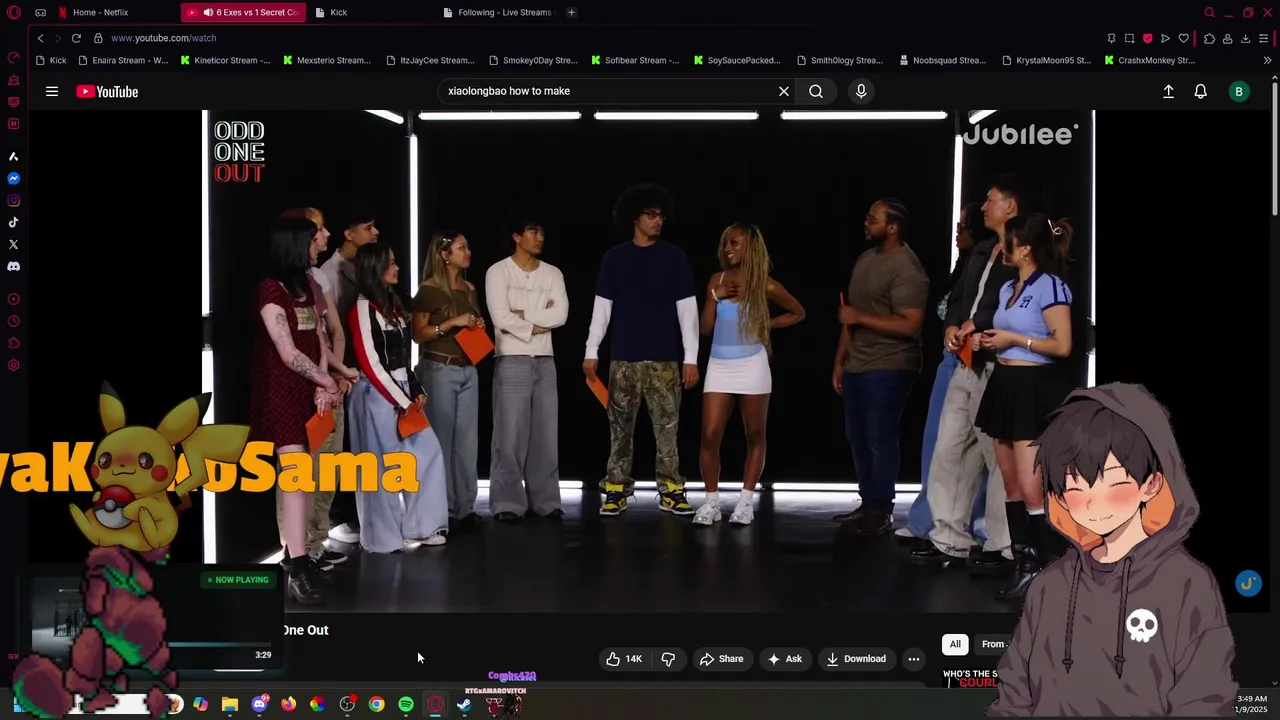The height and width of the screenshot is (720, 1280).
Task: Open the account avatar B menu
Action: (x=1239, y=91)
